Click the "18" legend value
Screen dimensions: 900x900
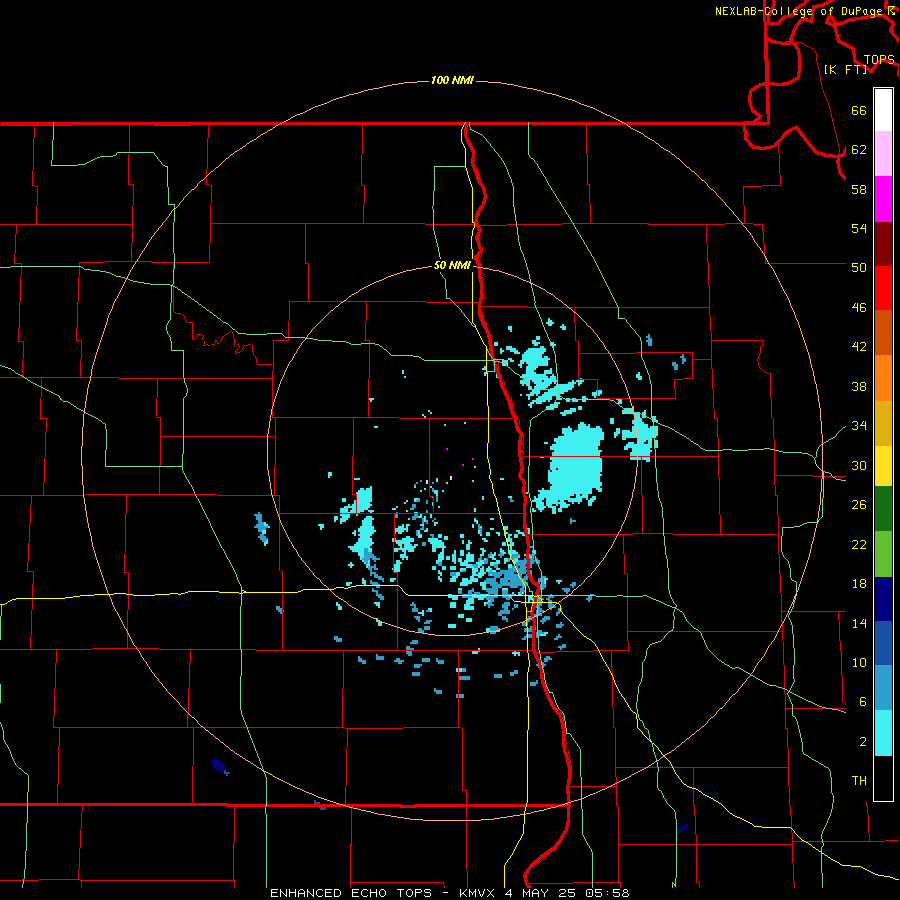click(x=859, y=584)
